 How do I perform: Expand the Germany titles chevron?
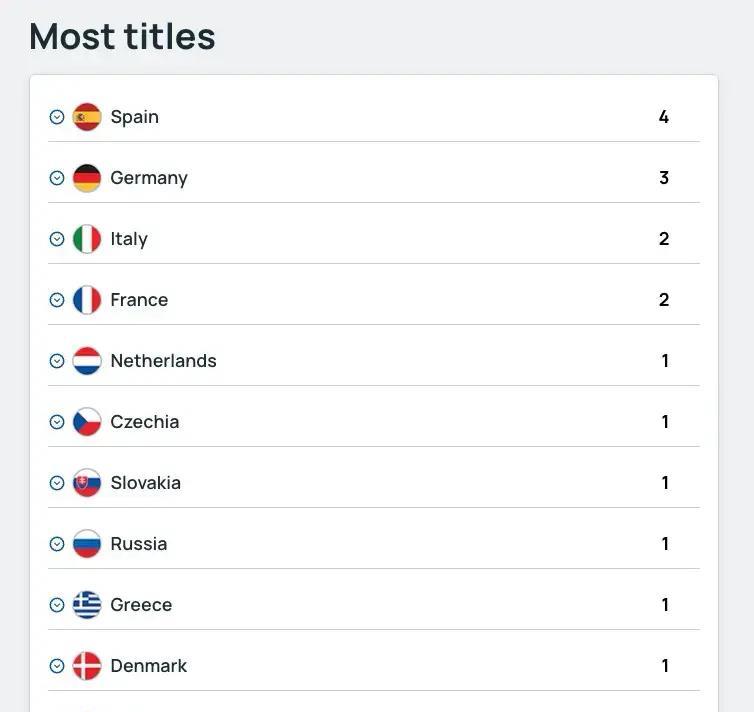(57, 178)
